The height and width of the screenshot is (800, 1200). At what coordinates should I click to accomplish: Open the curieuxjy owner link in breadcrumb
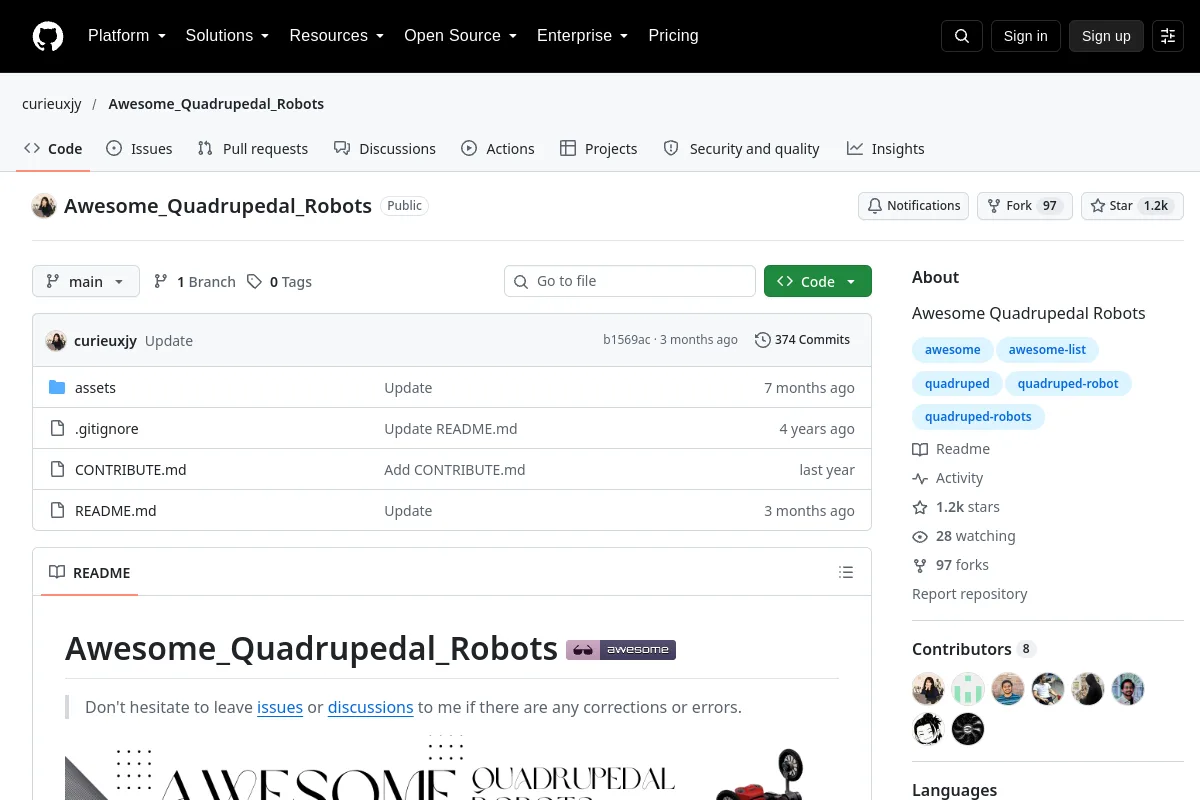coord(52,104)
